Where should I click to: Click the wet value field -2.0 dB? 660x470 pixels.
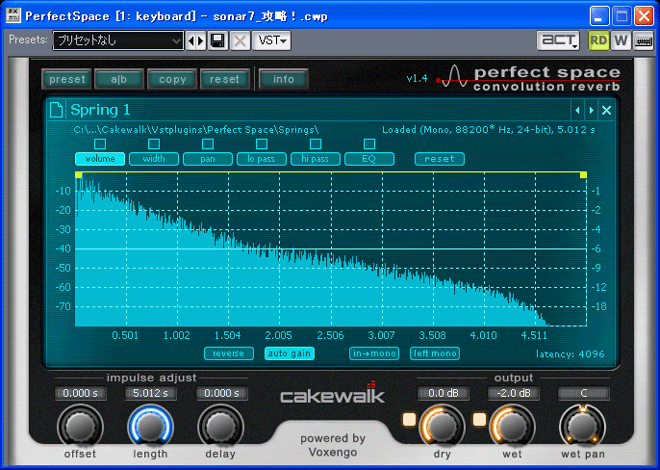[514, 393]
